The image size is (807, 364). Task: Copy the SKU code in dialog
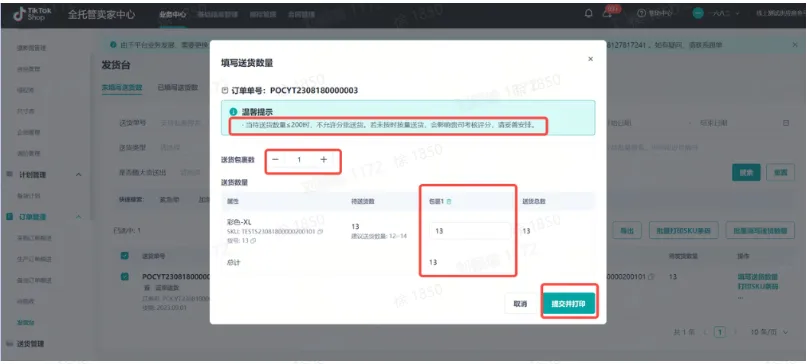[x=320, y=232]
